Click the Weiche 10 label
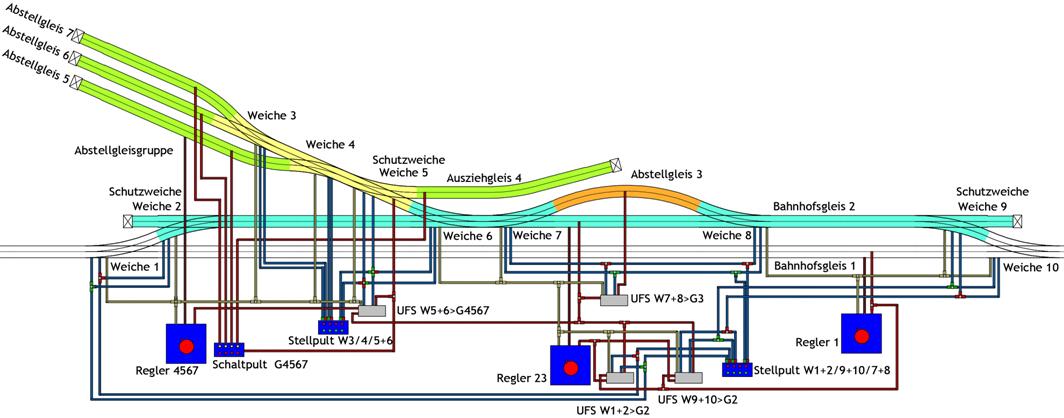 [1029, 267]
